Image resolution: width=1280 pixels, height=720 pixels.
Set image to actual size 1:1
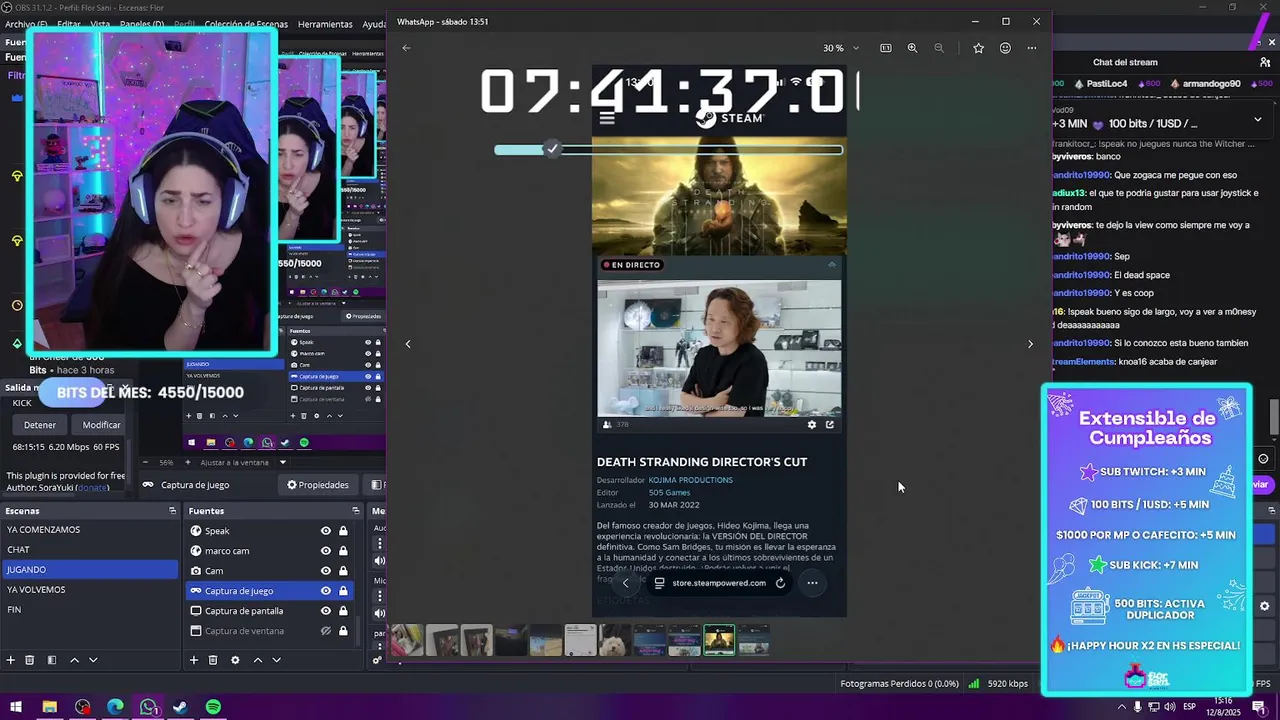(885, 48)
